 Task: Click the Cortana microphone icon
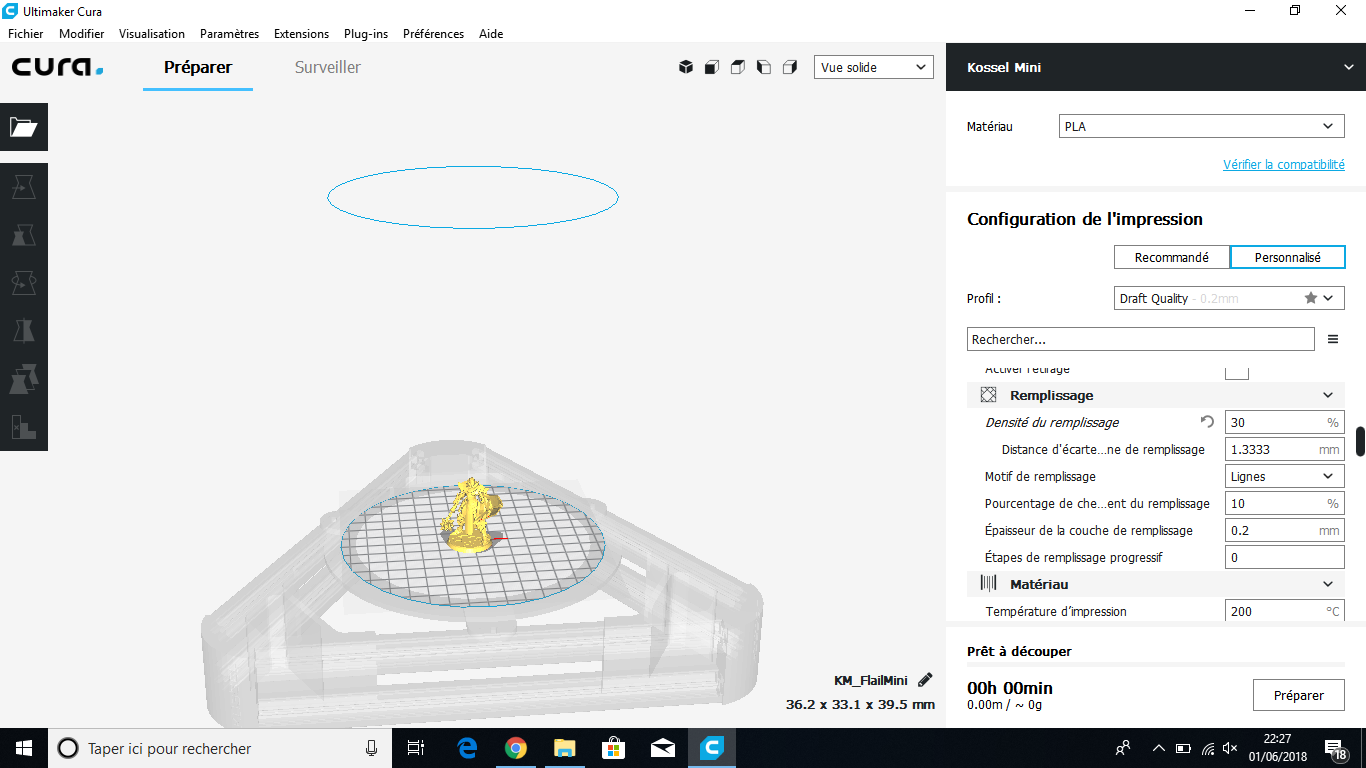371,748
